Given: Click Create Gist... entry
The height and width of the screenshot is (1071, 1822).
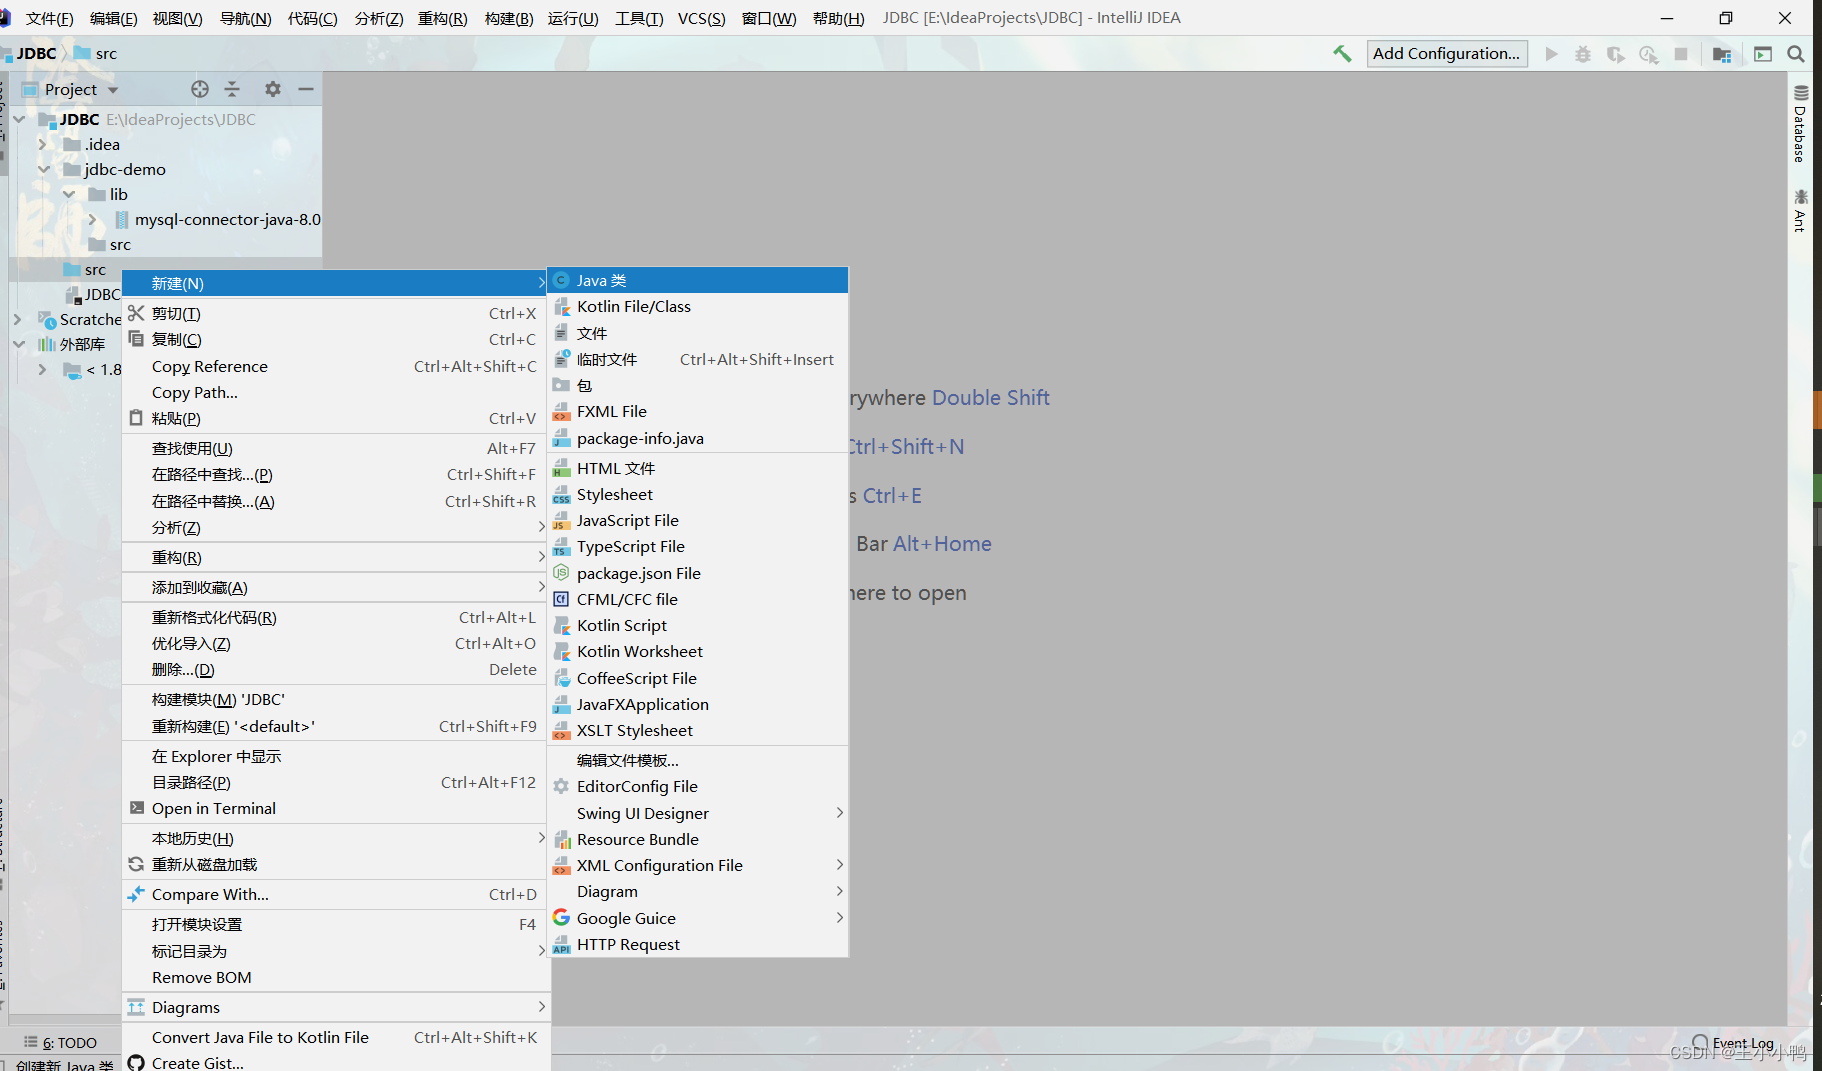Looking at the screenshot, I should [x=336, y=1063].
